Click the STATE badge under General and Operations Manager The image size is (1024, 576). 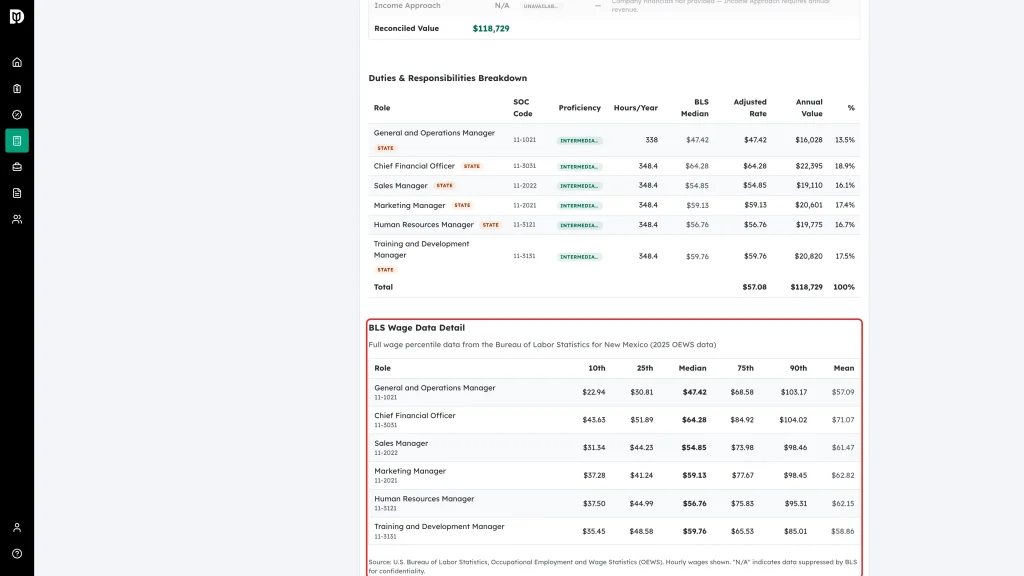[385, 148]
